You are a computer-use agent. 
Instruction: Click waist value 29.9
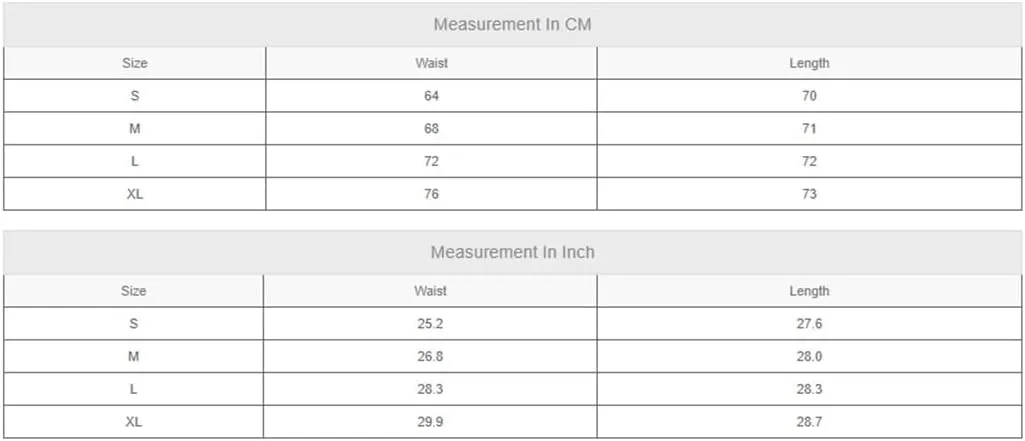point(430,422)
